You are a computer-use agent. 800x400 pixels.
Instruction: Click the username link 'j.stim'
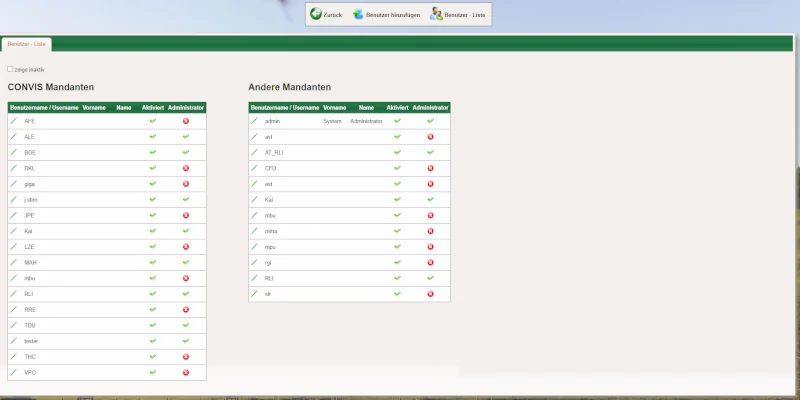pos(31,199)
